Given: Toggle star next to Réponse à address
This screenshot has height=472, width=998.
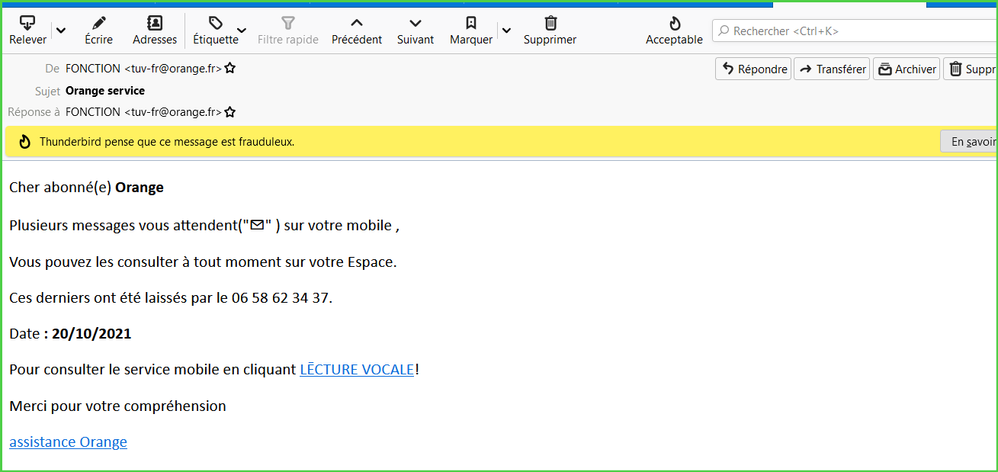Looking at the screenshot, I should 230,112.
